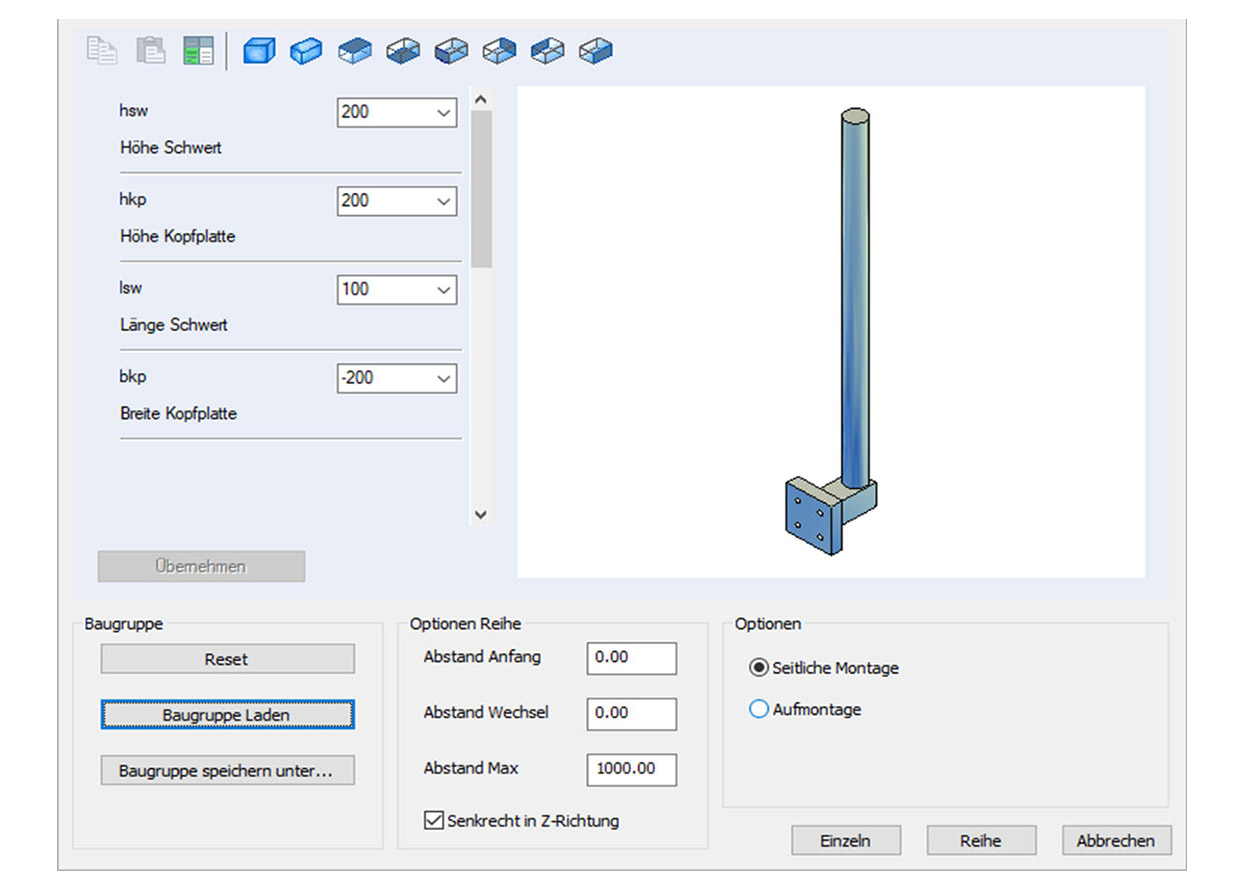Screen dimensions: 1244x893
Task: Select the rounded blue isometric view icon
Action: point(306,50)
